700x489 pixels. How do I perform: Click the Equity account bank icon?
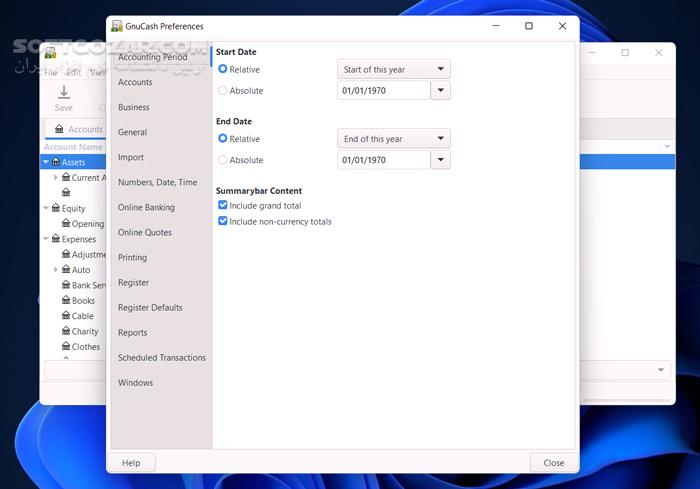[56, 209]
